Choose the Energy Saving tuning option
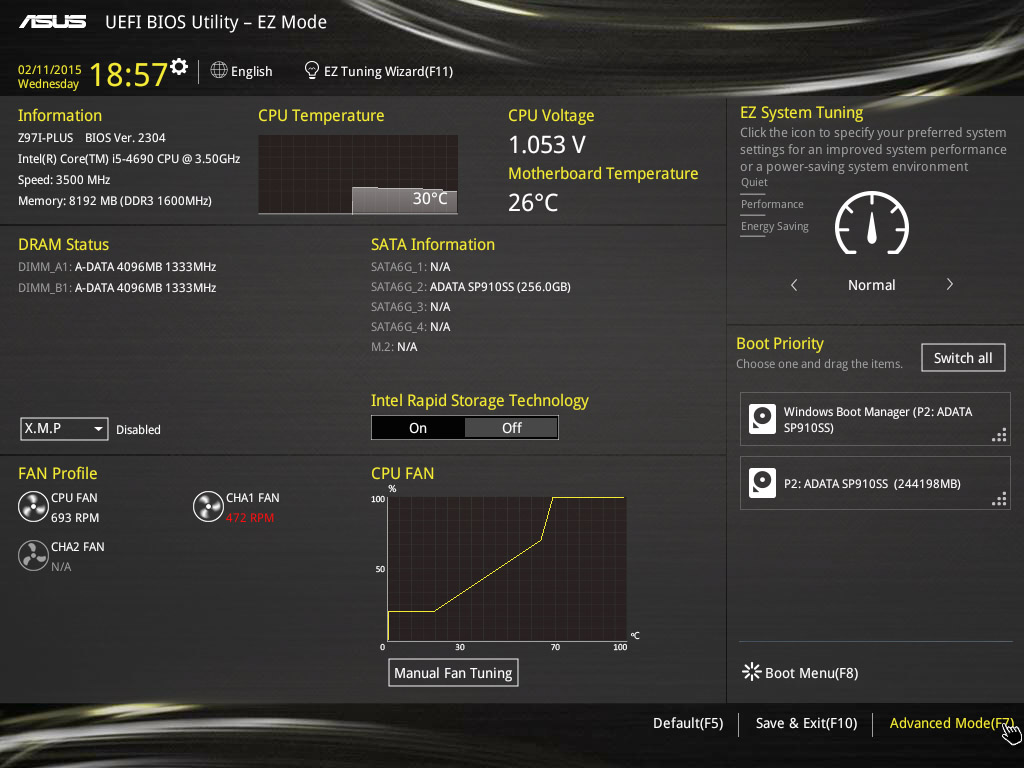The image size is (1024, 768). point(775,227)
